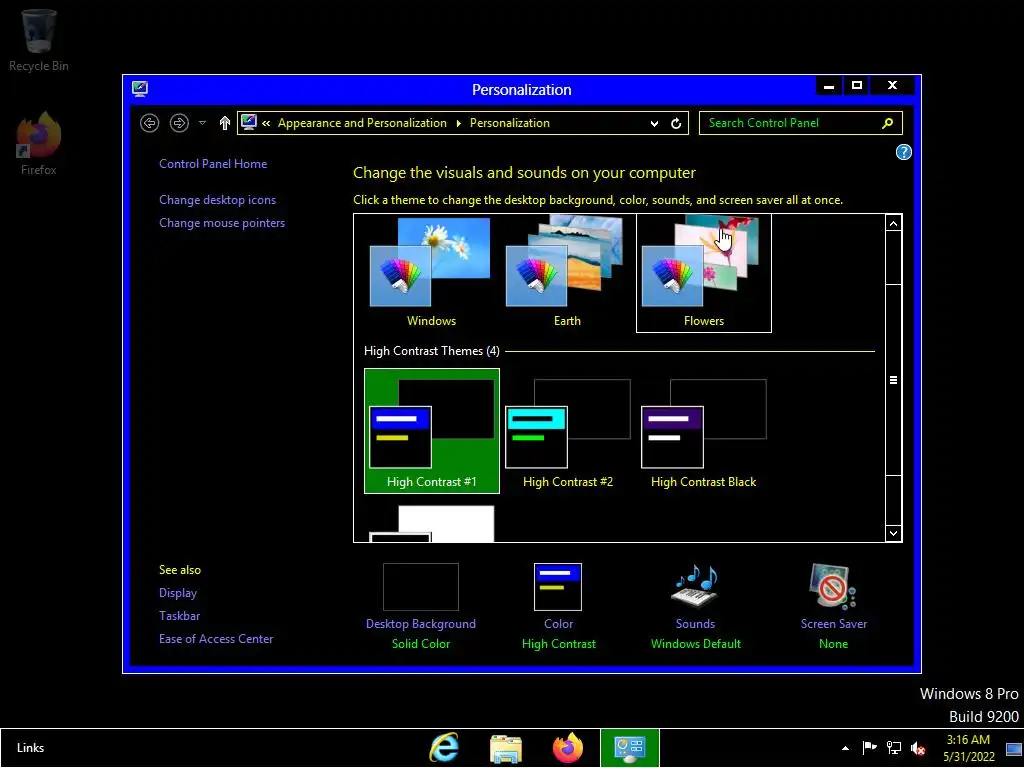Select the High Contrast Black theme
Screen dimensions: 1024x768
tap(703, 431)
